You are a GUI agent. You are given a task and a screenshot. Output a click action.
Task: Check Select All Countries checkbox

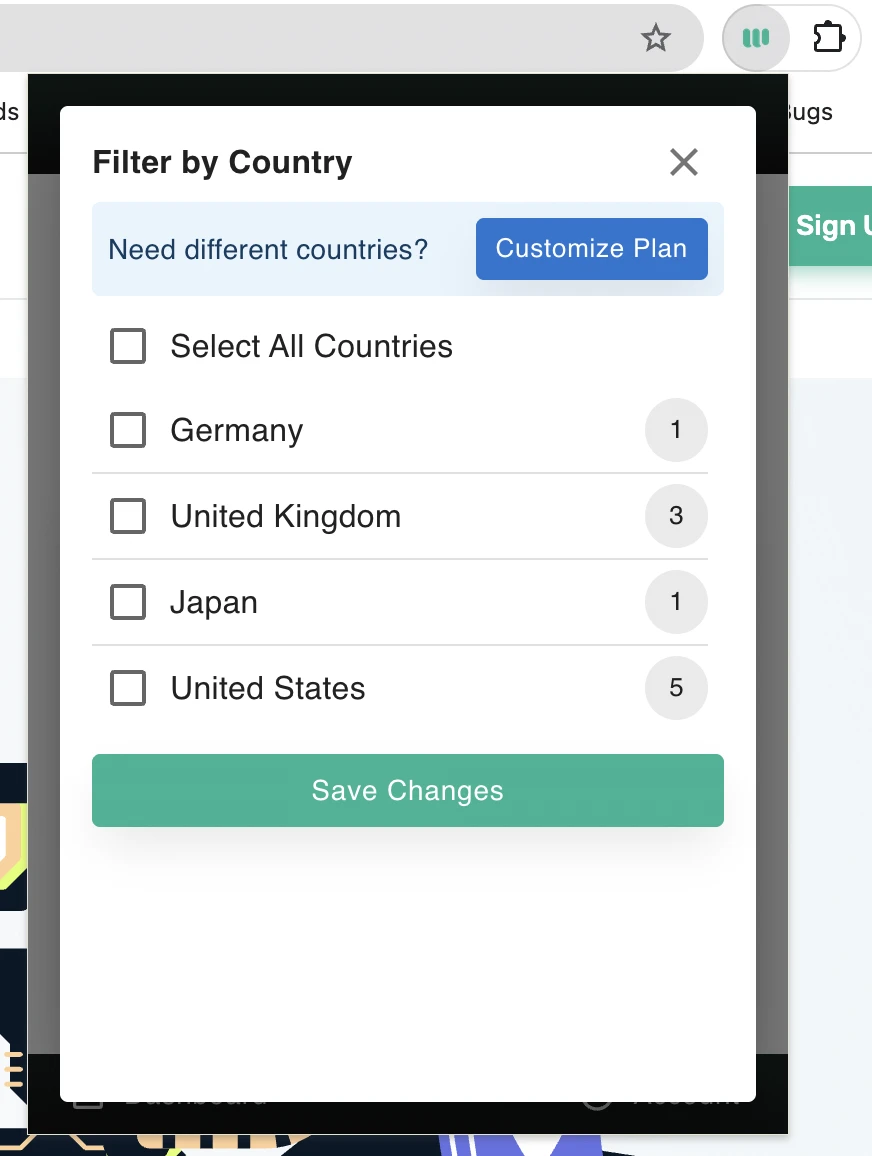(x=128, y=347)
